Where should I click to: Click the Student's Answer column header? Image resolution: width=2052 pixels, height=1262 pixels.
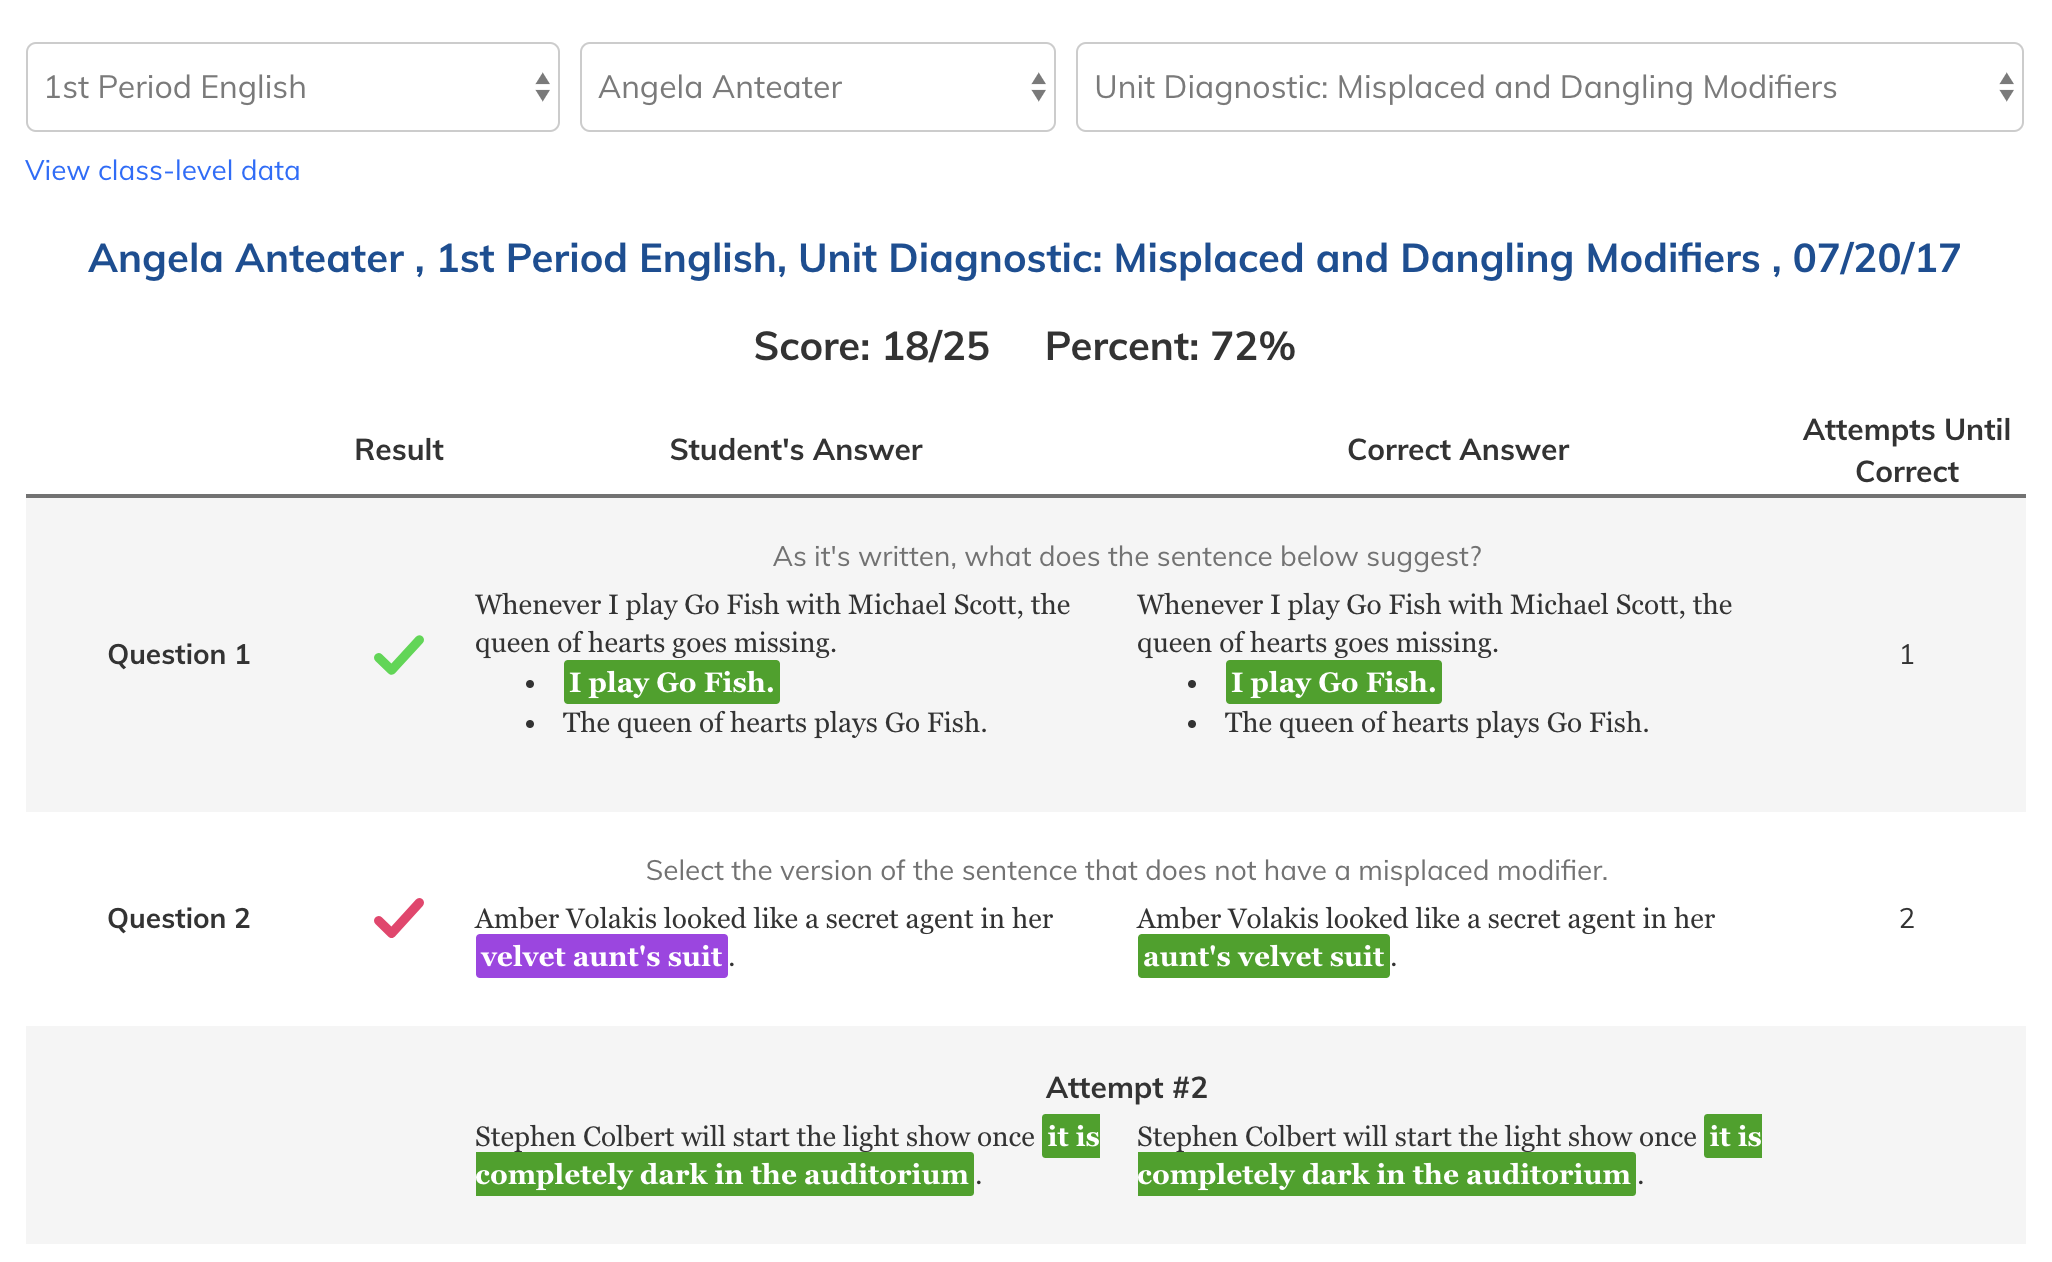click(x=796, y=450)
